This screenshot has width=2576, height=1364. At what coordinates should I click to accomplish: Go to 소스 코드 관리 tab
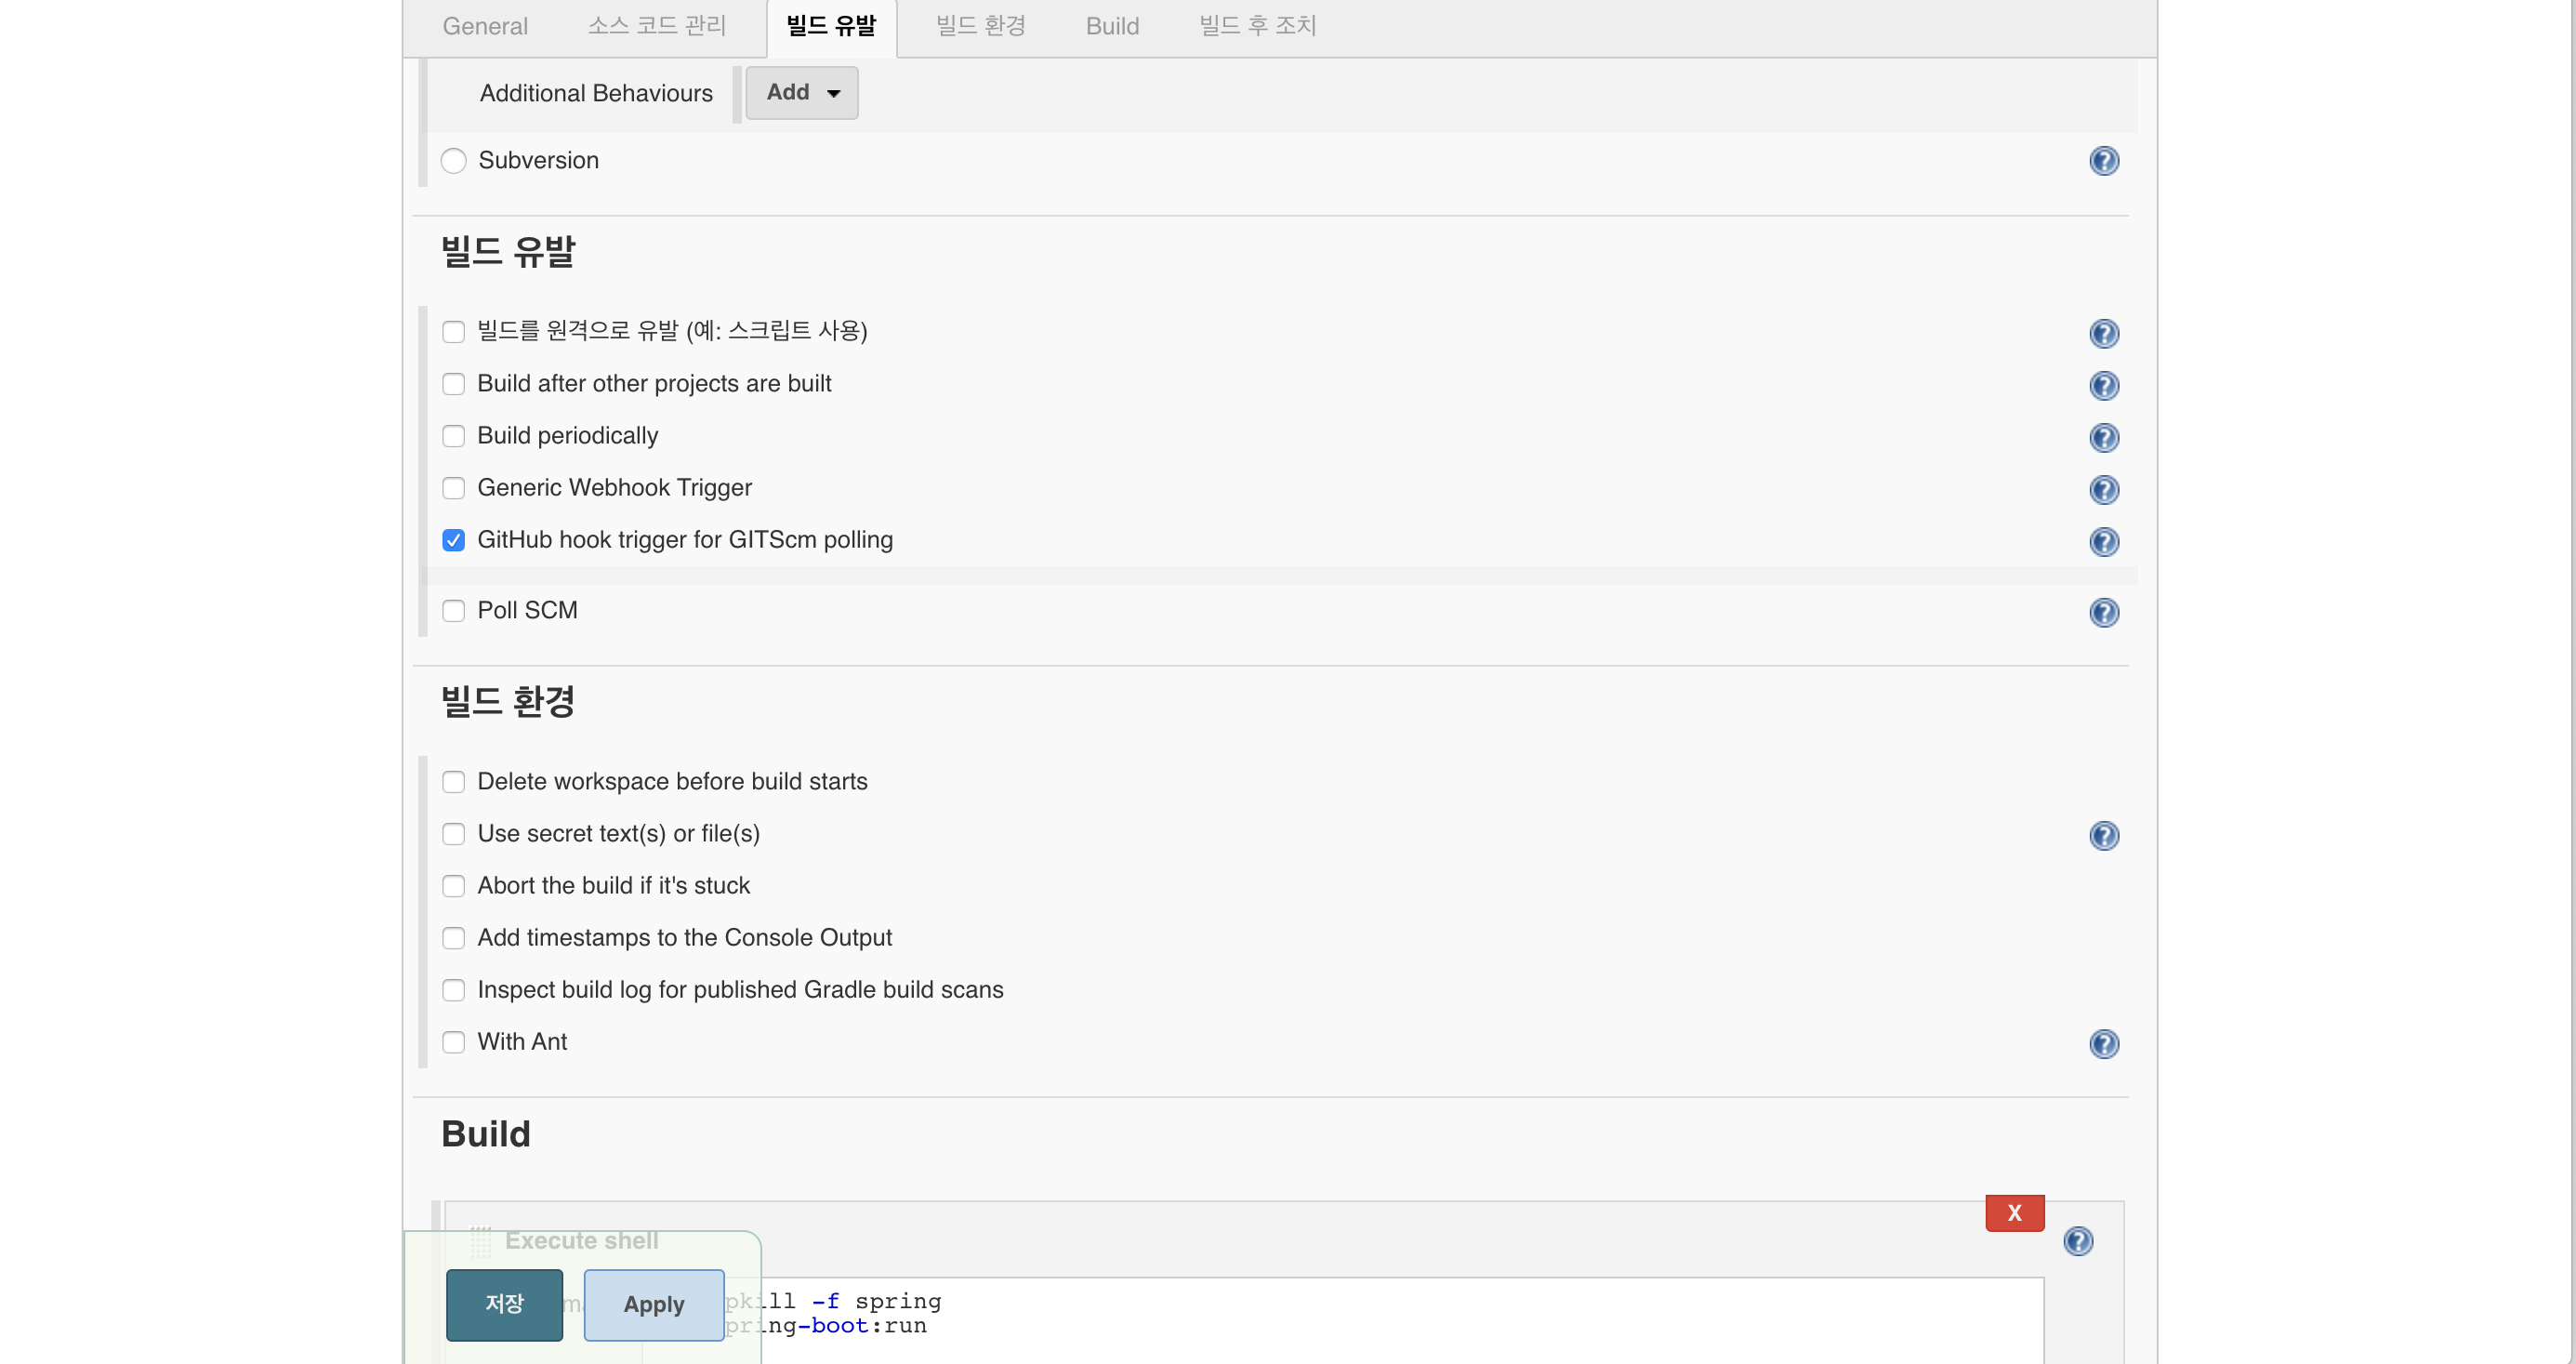click(x=657, y=26)
